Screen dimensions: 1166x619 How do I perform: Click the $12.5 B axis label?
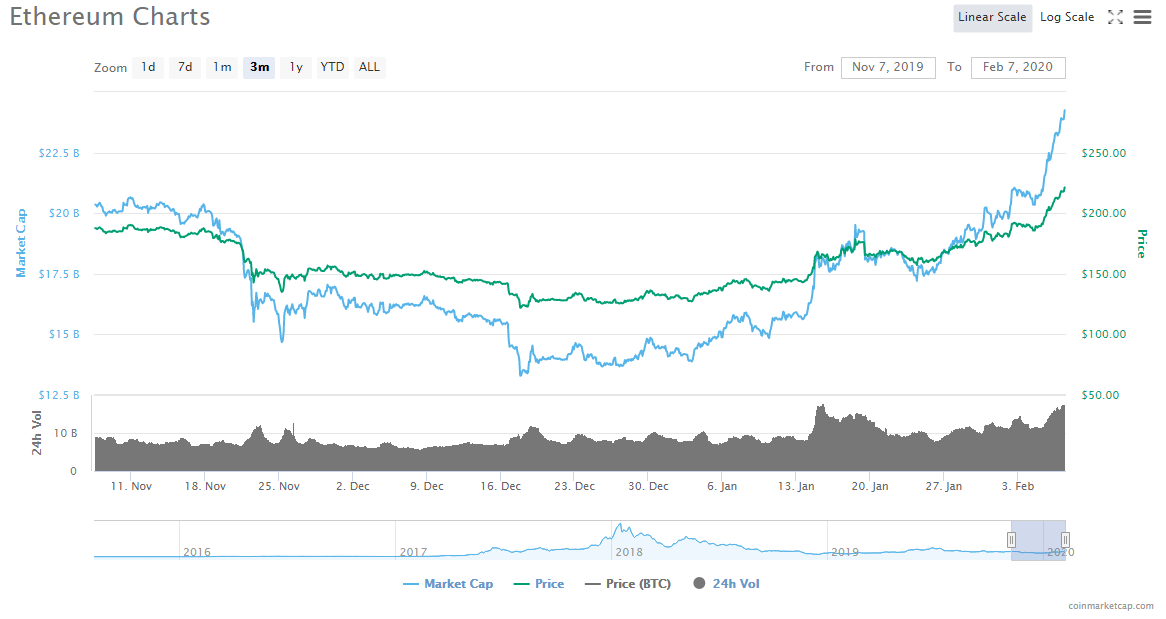click(x=59, y=395)
